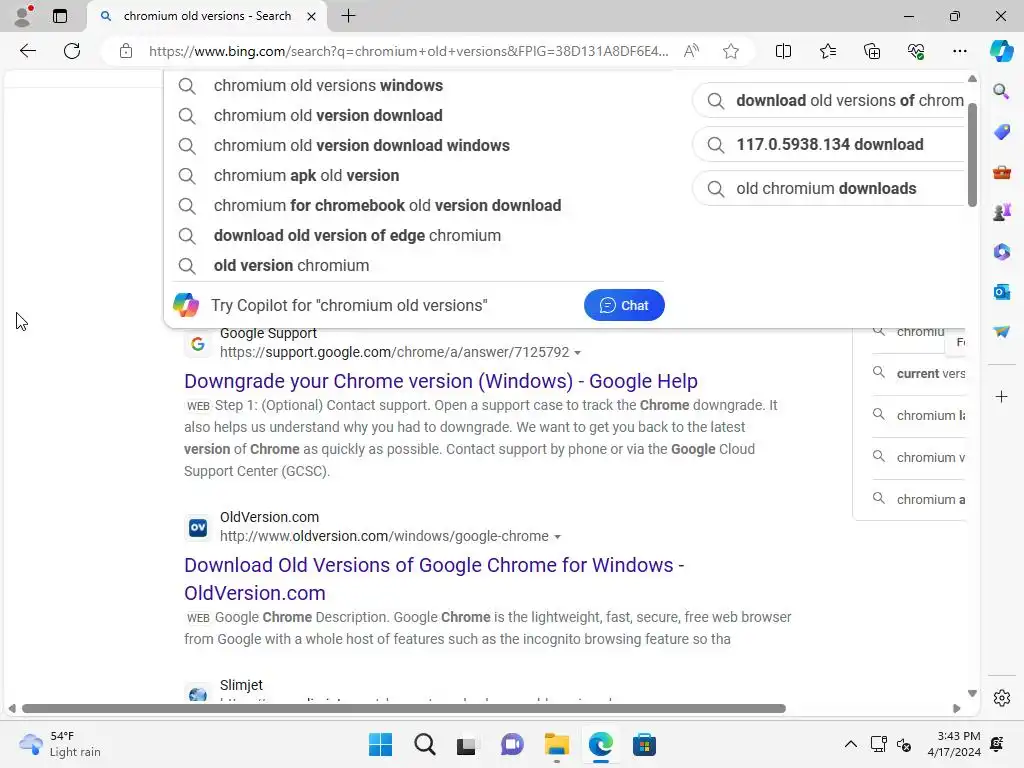Open sidebar Tools briefcase icon
This screenshot has width=1024, height=768.
(x=1001, y=172)
